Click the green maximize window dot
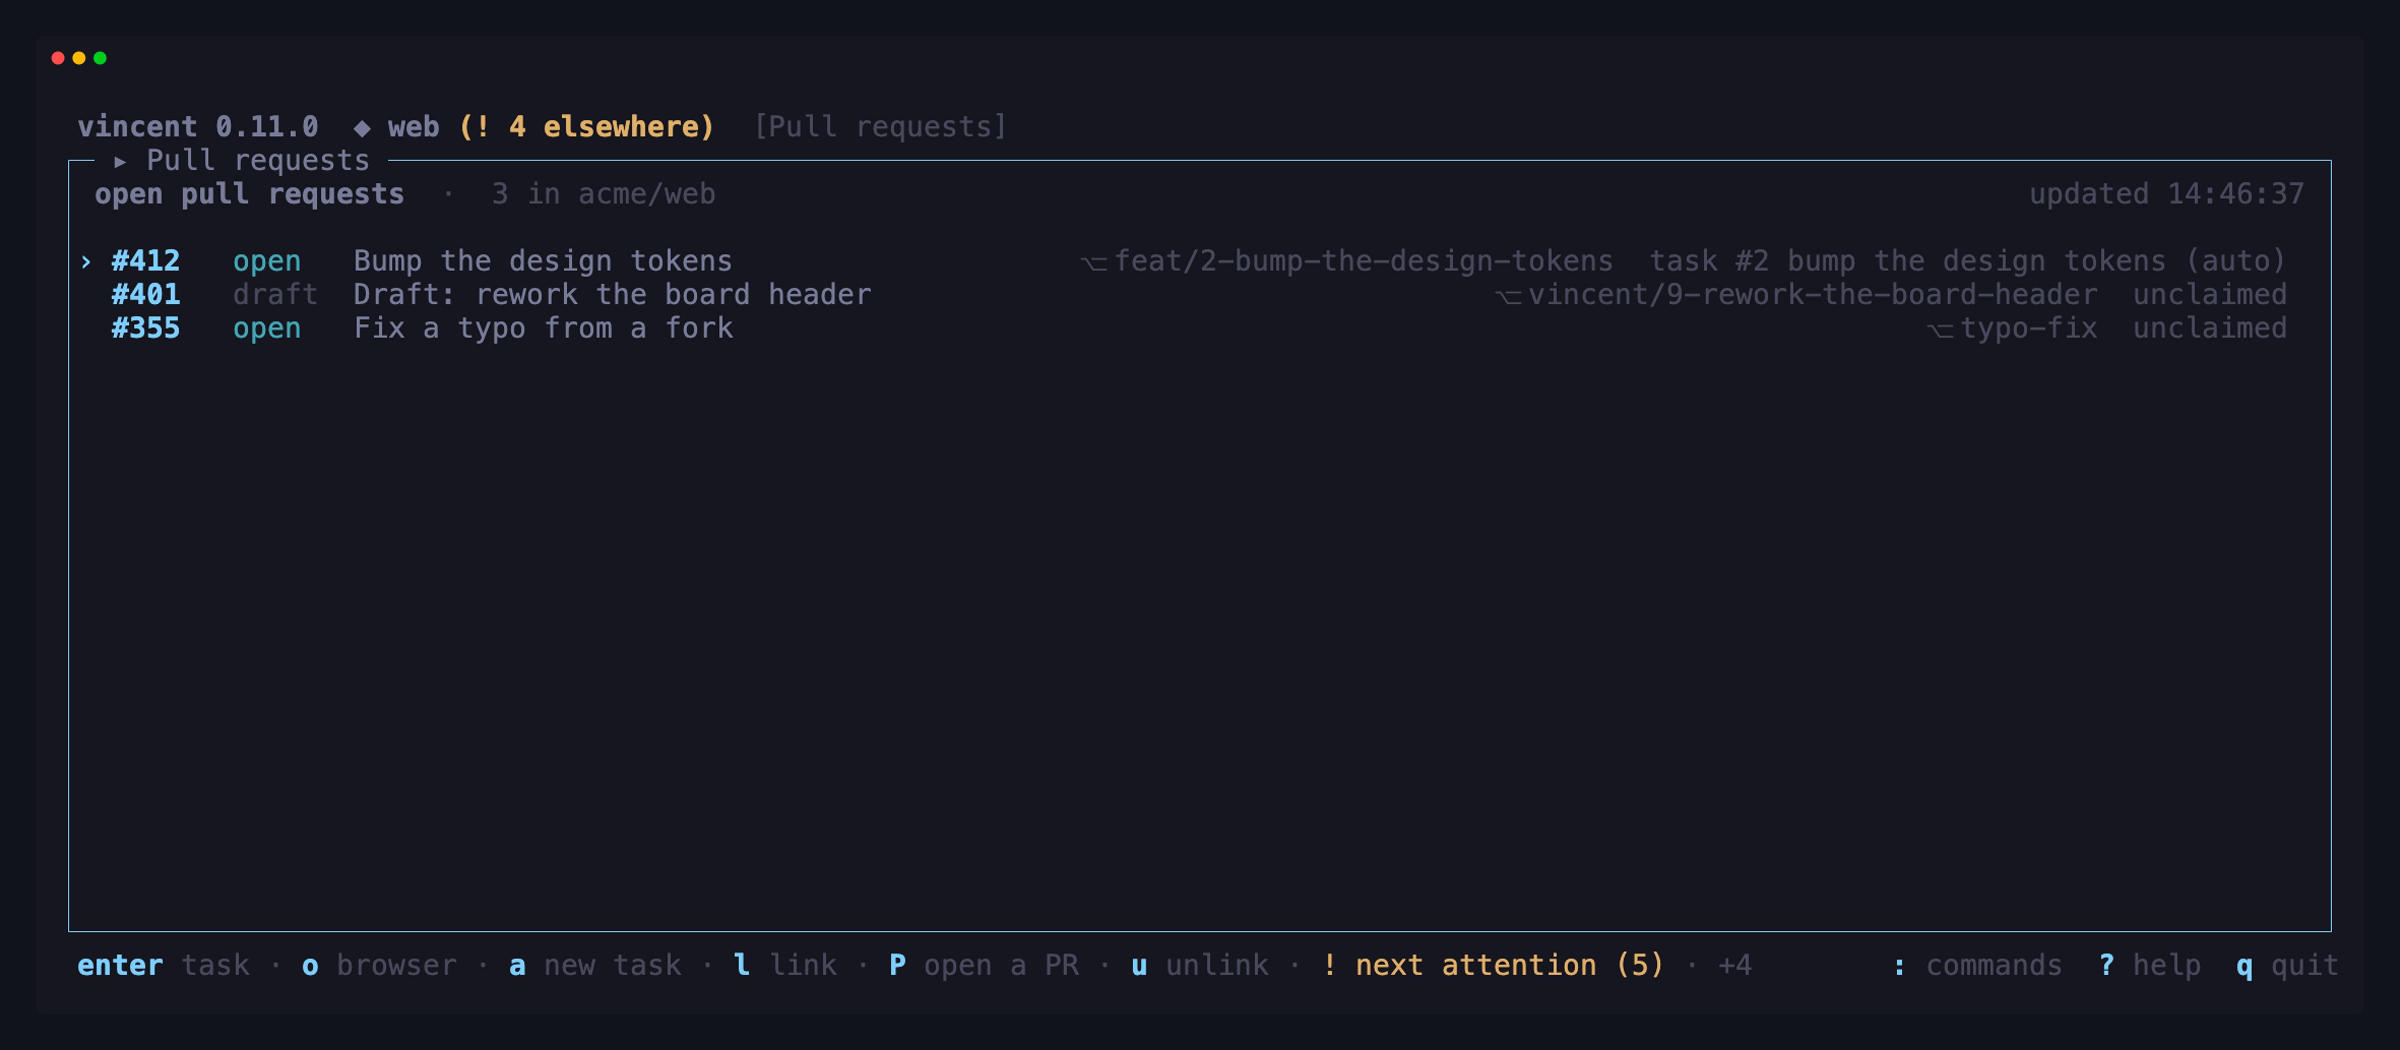2400x1050 pixels. coord(100,58)
